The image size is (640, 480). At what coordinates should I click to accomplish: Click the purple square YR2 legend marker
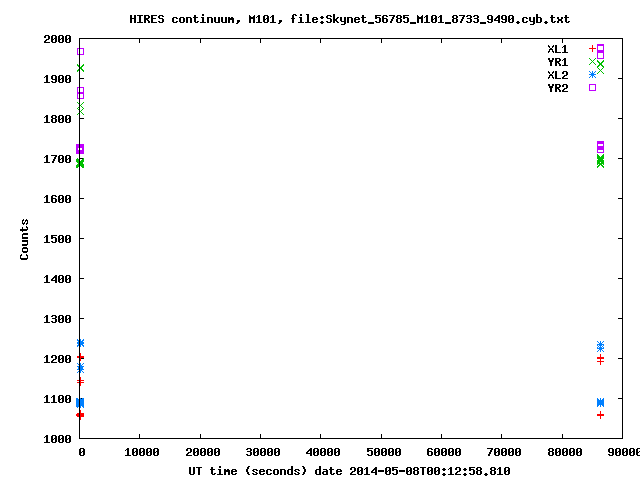click(x=592, y=87)
